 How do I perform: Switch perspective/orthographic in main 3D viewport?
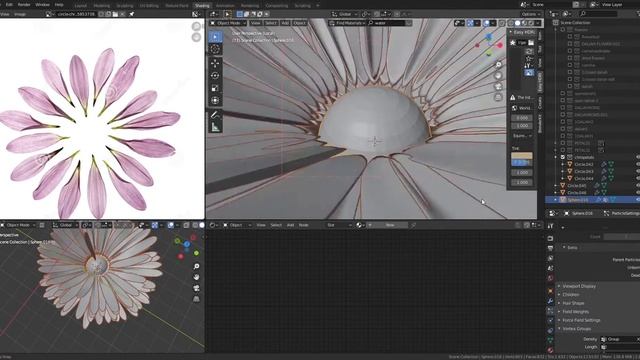pos(498,97)
